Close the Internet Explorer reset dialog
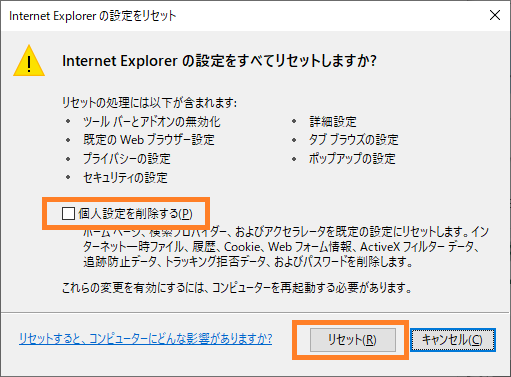Viewport: 511px width, 377px height. click(x=495, y=15)
